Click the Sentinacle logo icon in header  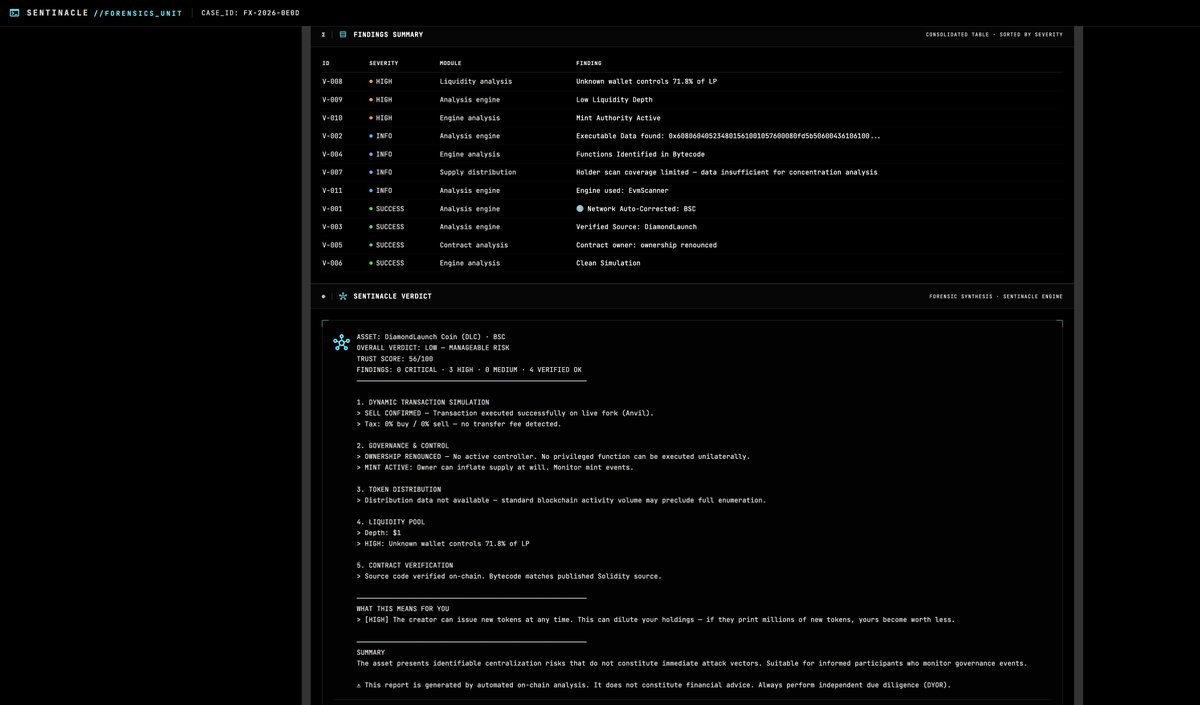14,12
